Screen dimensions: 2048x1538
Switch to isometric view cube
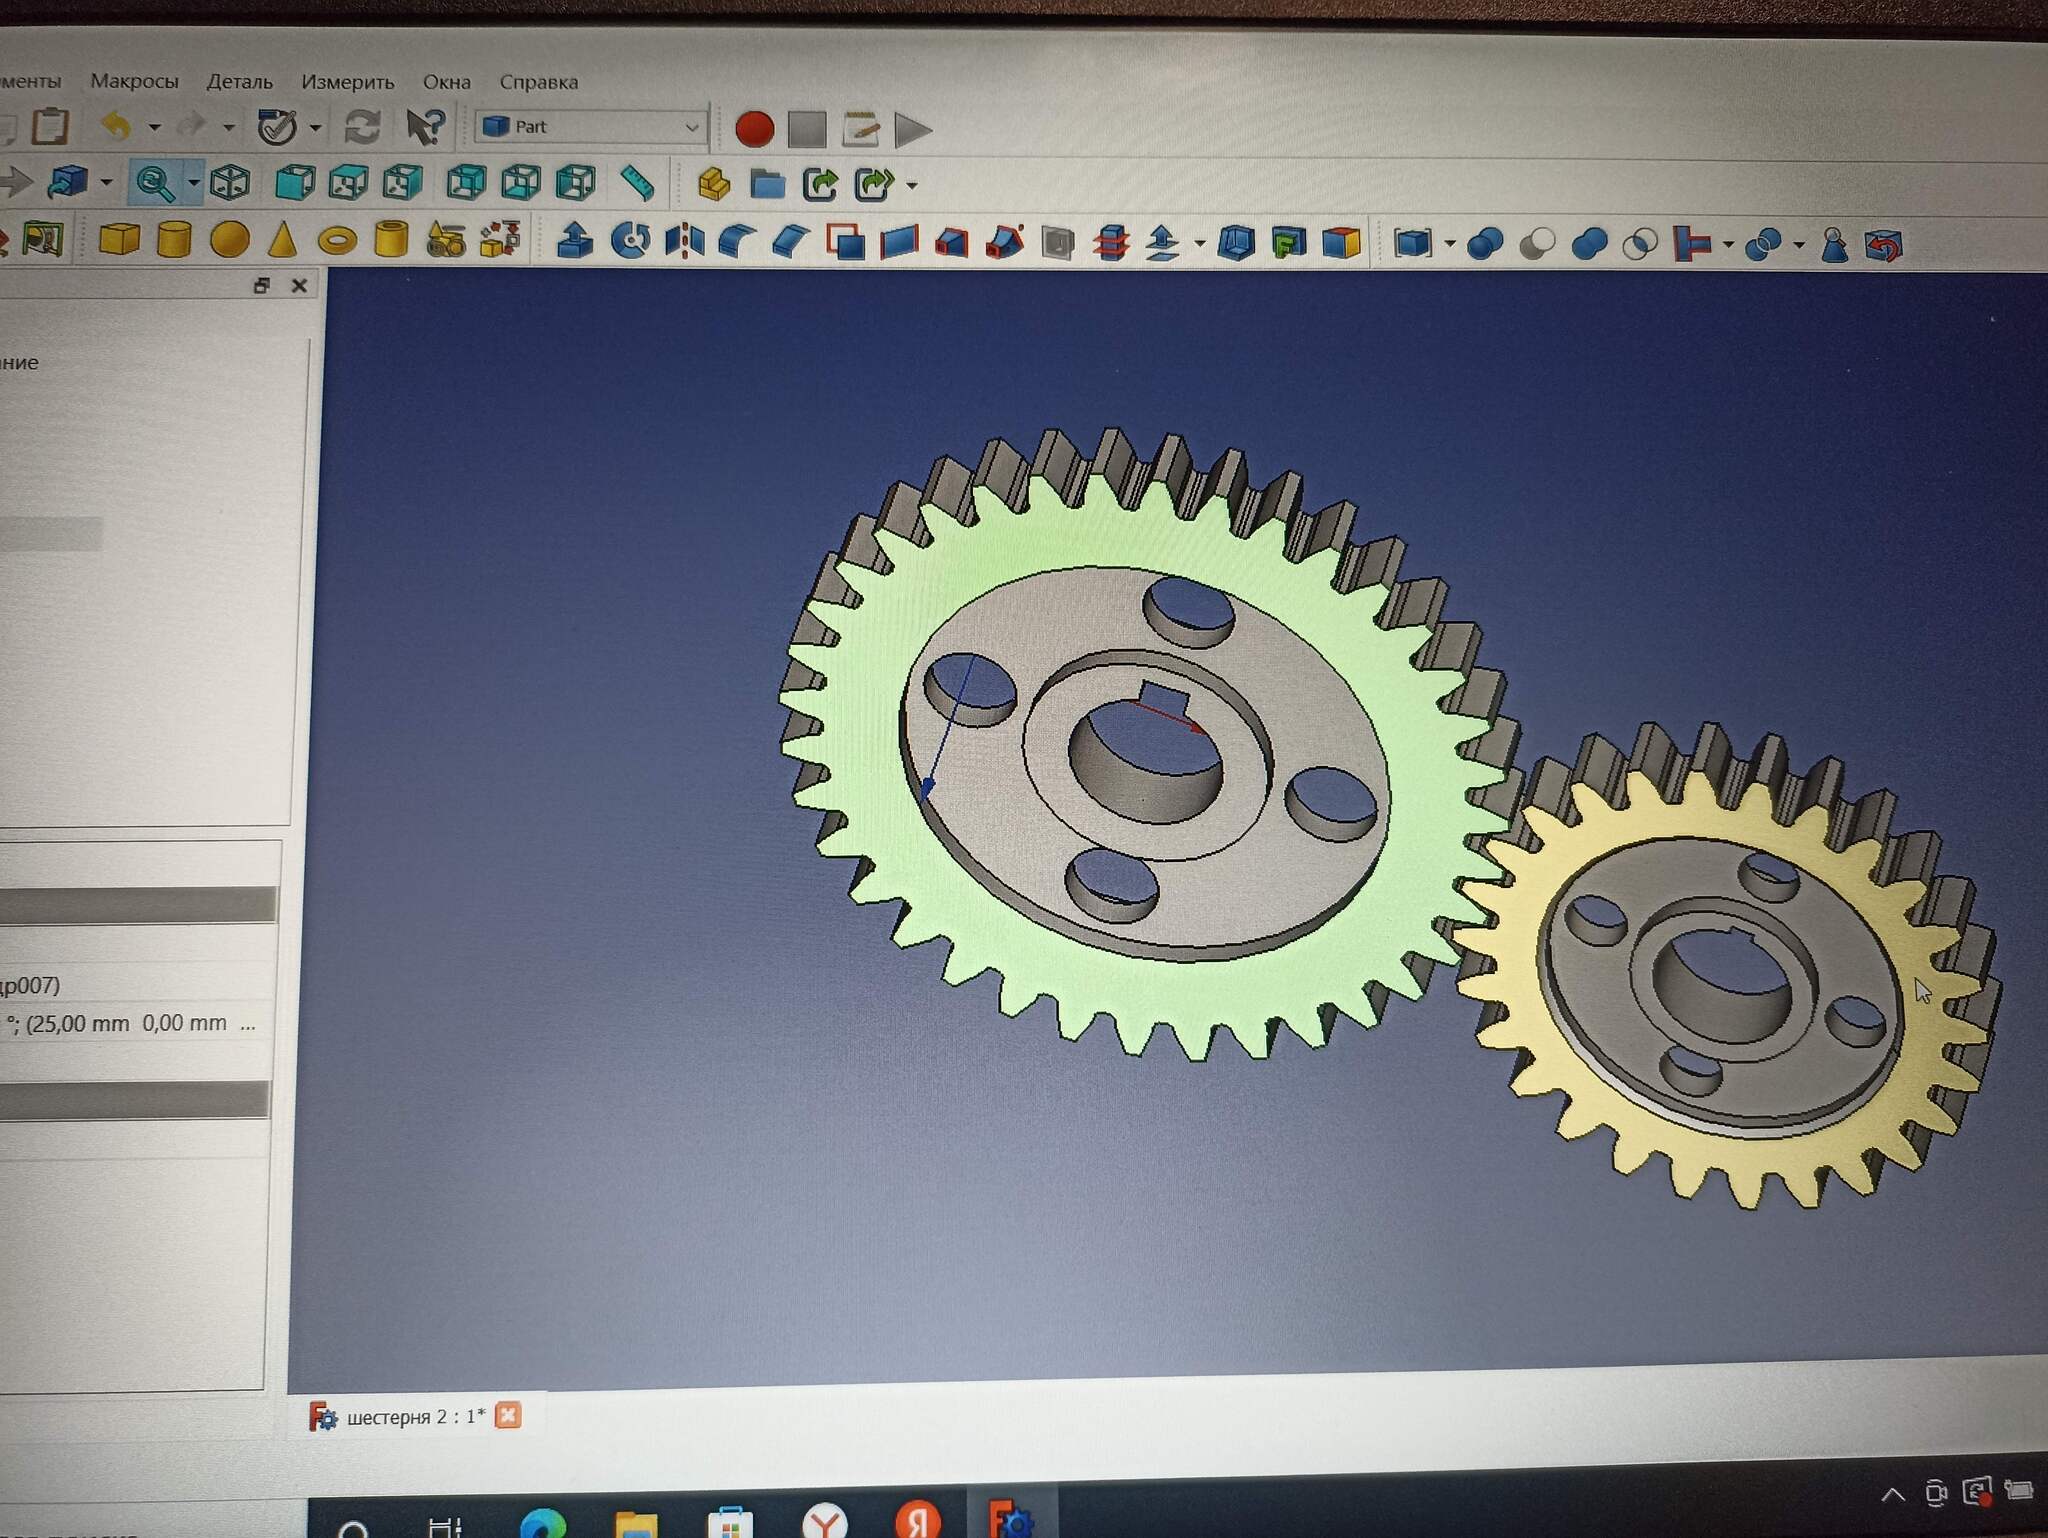click(x=230, y=182)
